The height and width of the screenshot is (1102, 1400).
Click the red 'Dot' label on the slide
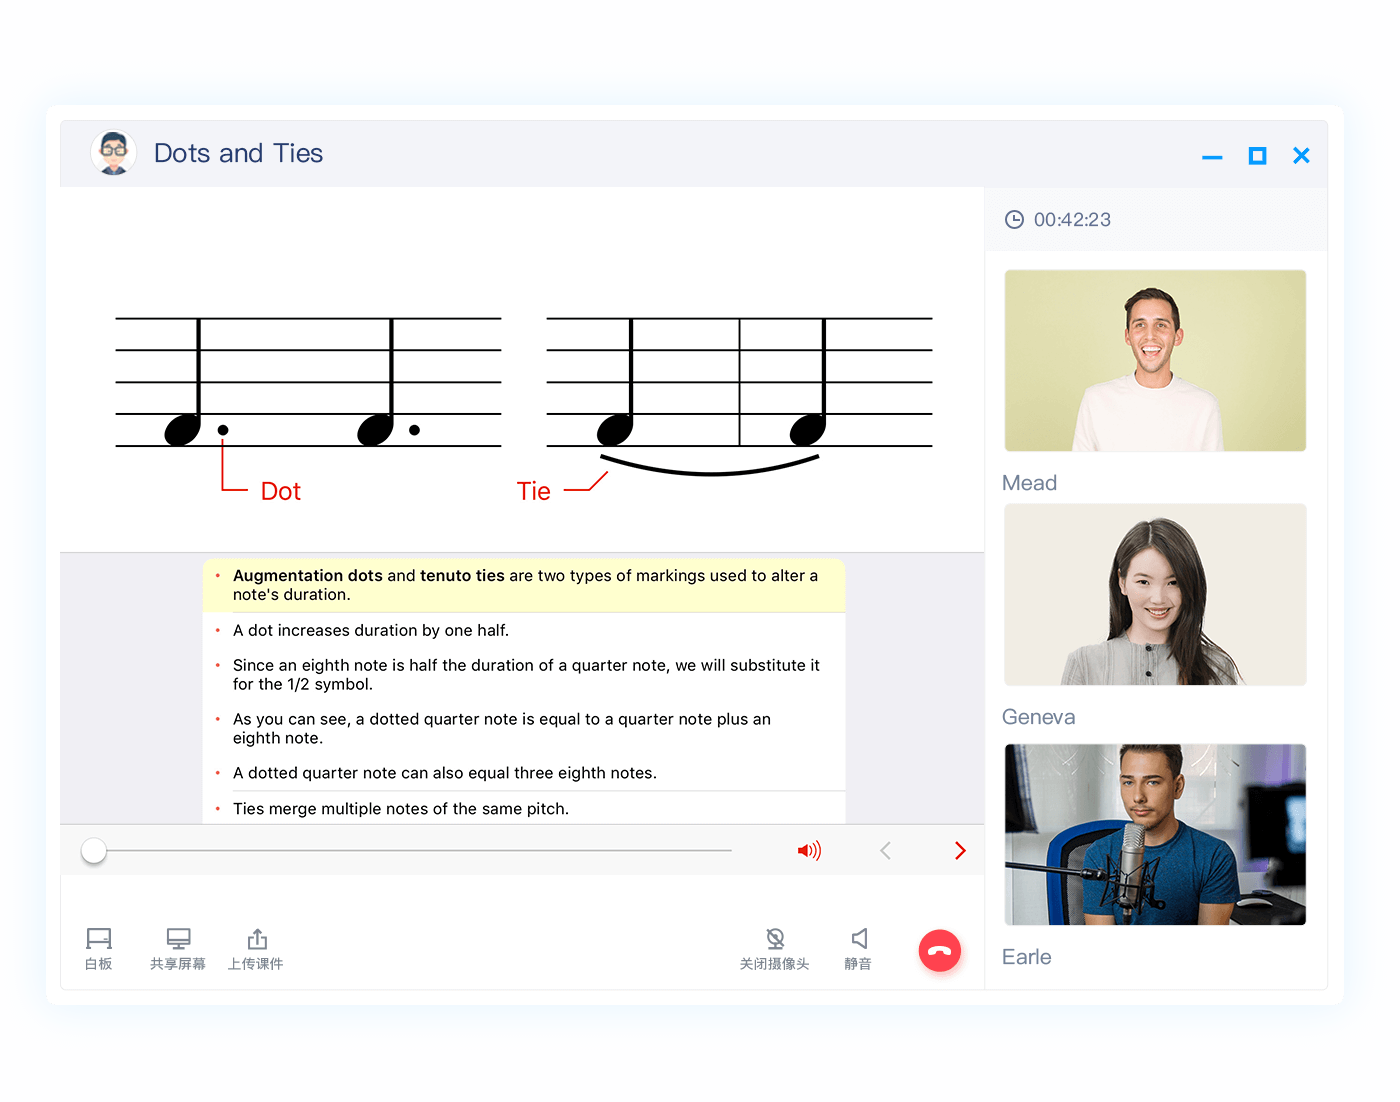click(x=280, y=491)
